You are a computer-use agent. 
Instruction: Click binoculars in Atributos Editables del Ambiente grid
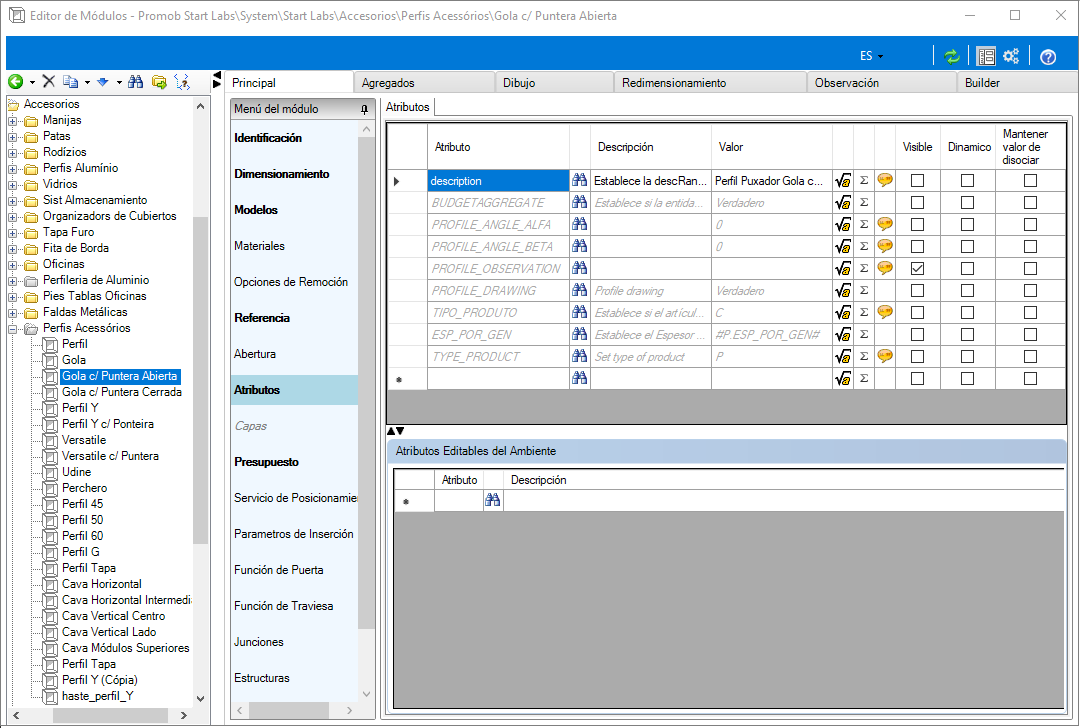point(492,501)
